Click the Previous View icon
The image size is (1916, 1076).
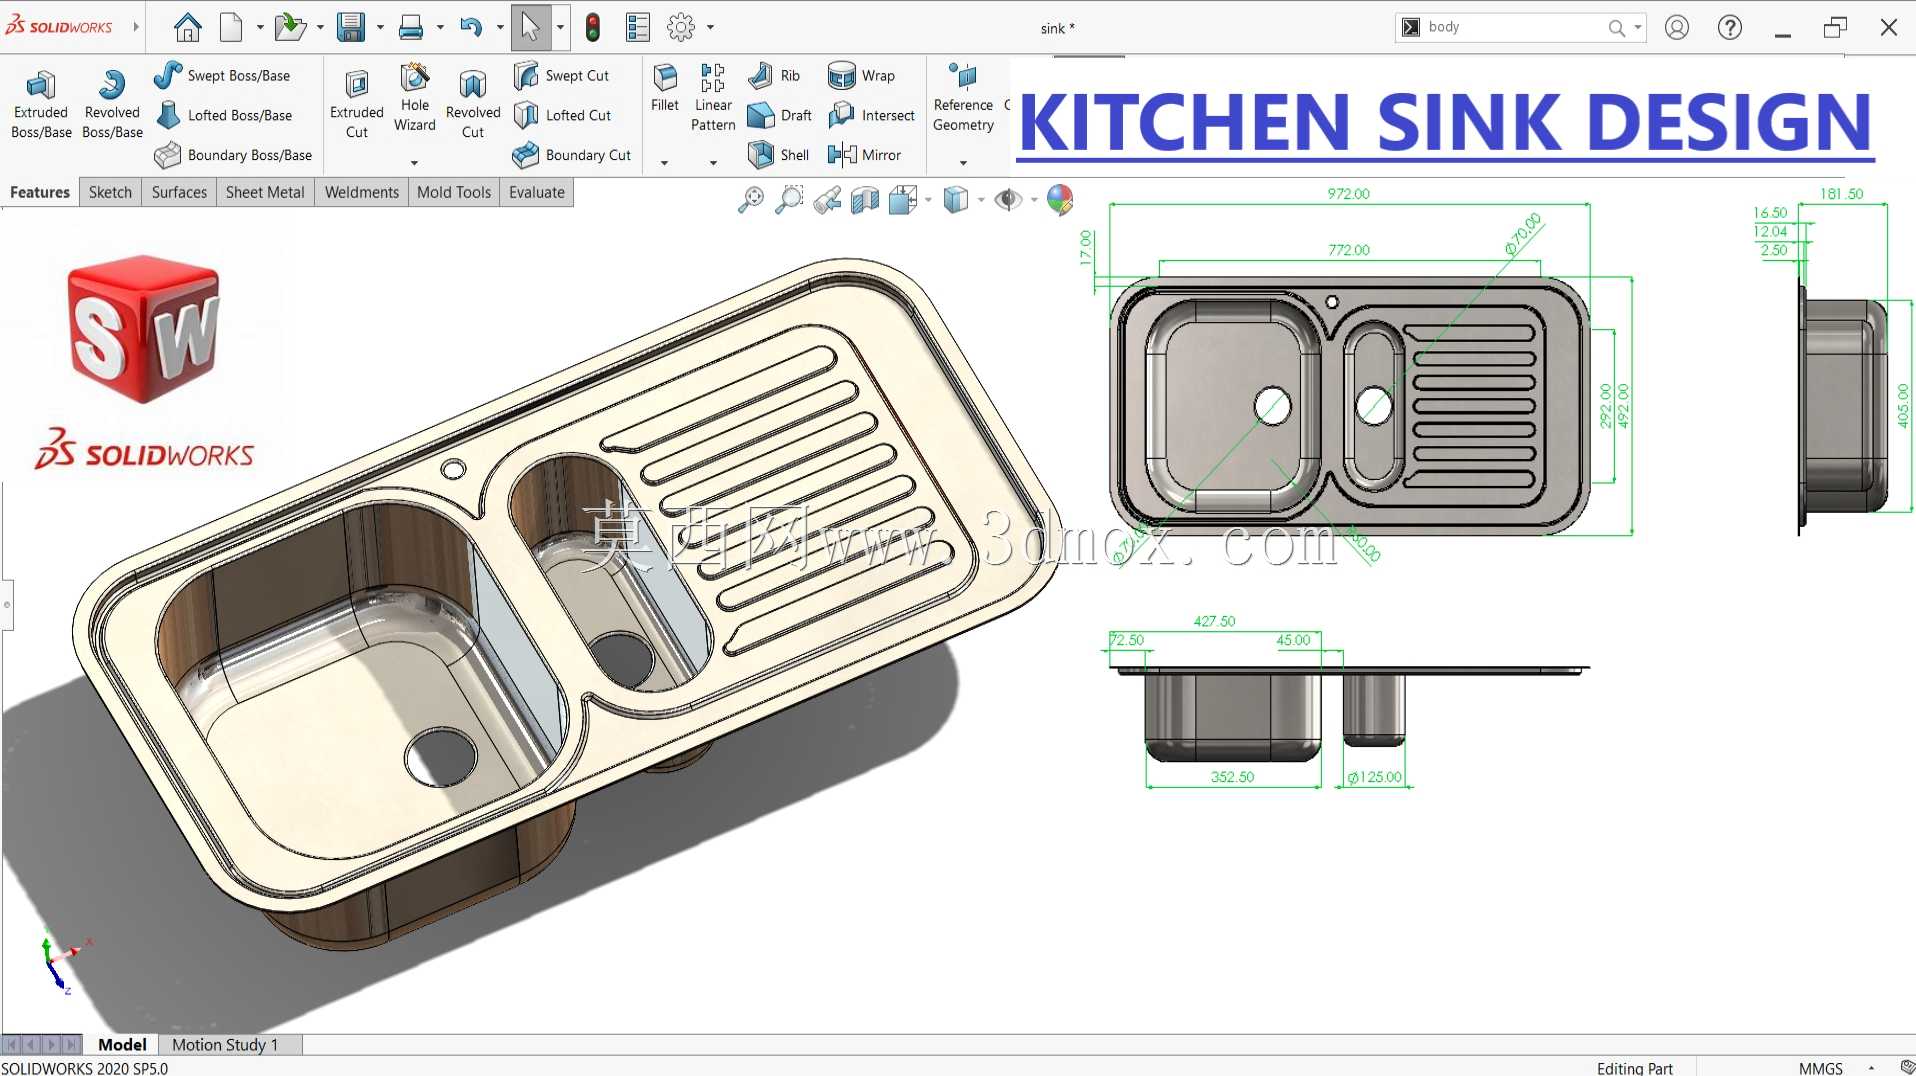pyautogui.click(x=827, y=200)
